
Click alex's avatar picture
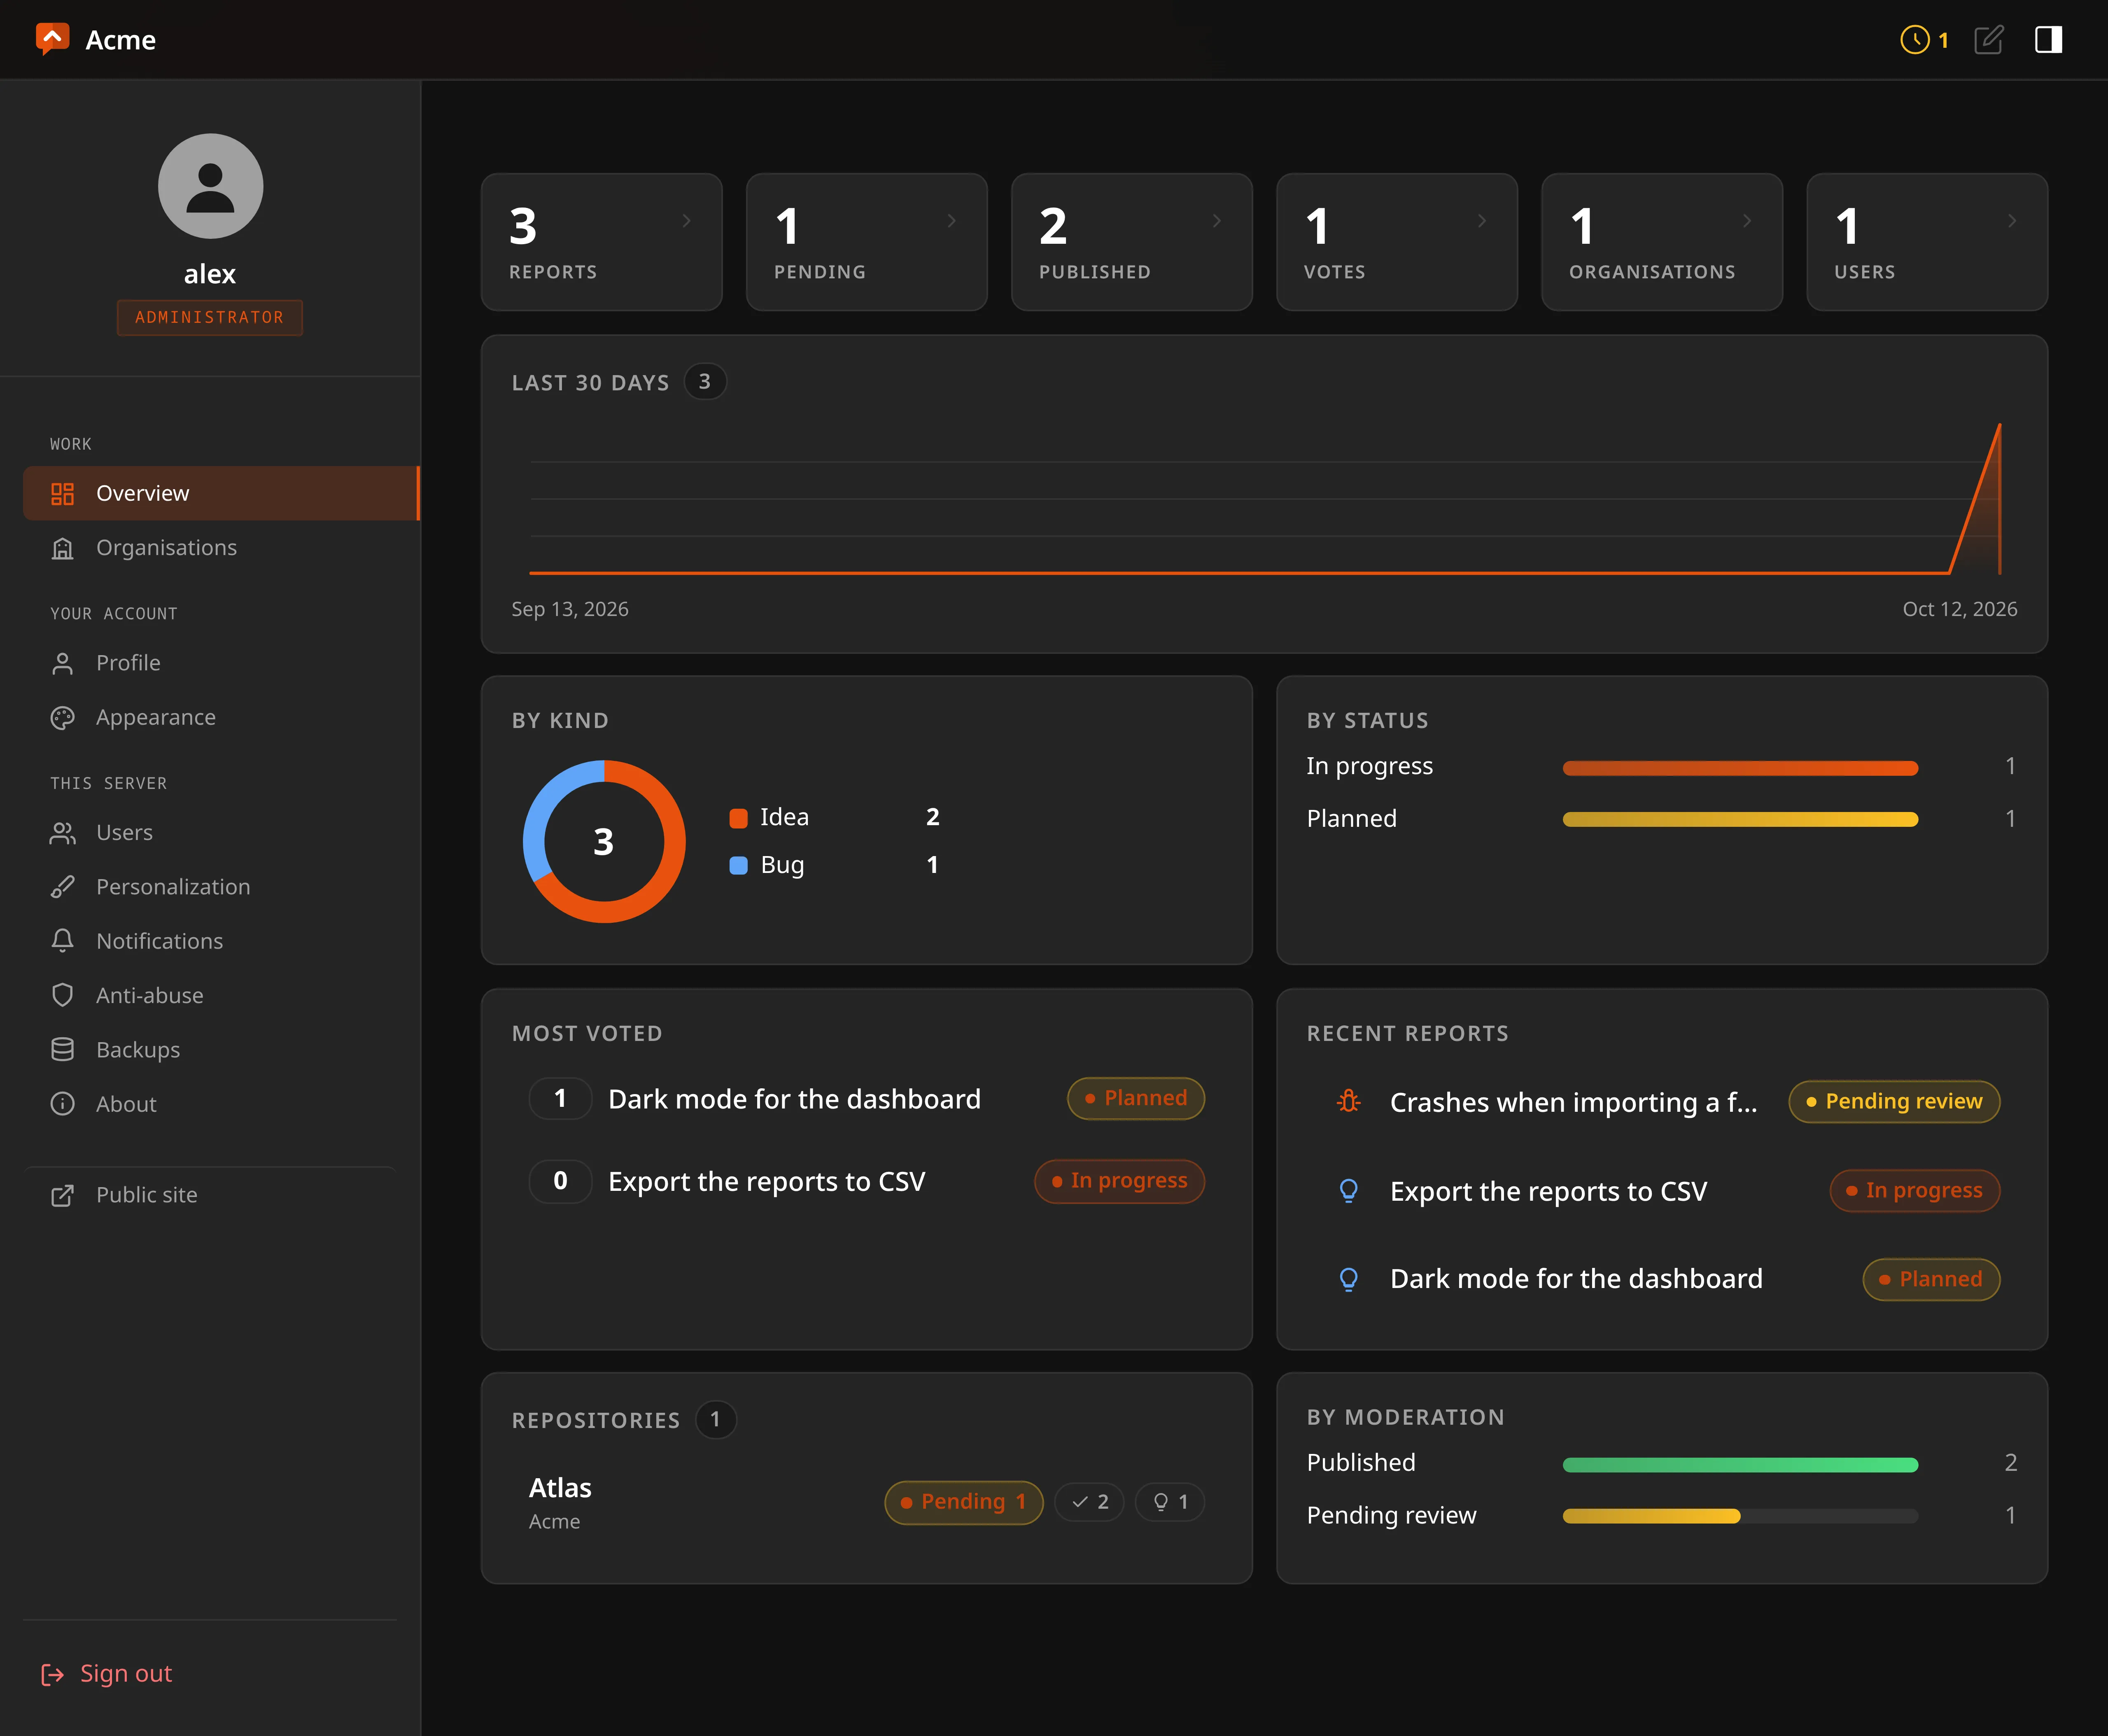coord(210,186)
